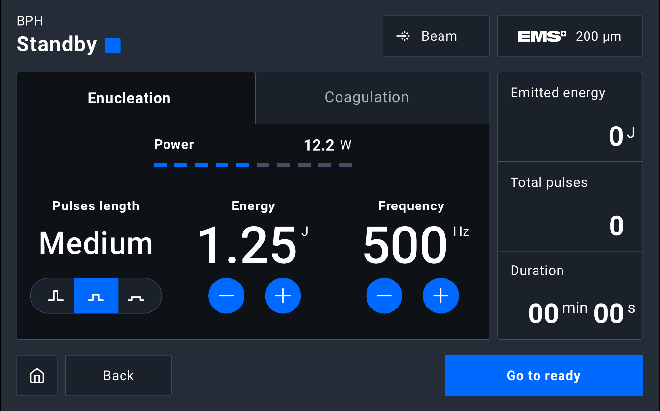Screen dimensions: 660x411
Task: Select the medium pulse length icon
Action: click(96, 296)
